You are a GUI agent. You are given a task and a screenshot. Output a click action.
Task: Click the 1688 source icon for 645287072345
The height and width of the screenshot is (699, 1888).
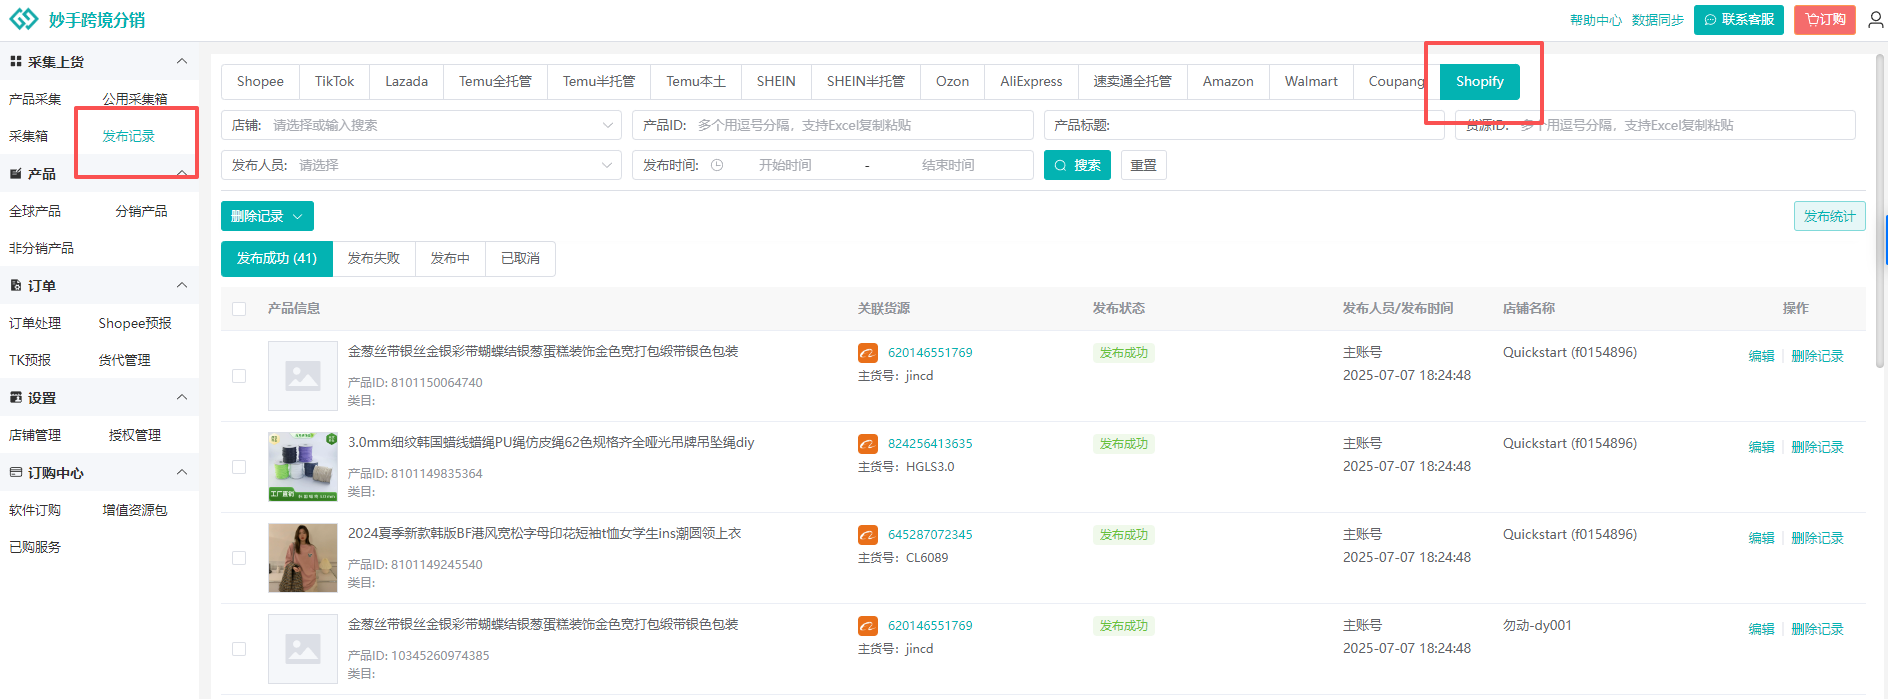[x=868, y=535]
